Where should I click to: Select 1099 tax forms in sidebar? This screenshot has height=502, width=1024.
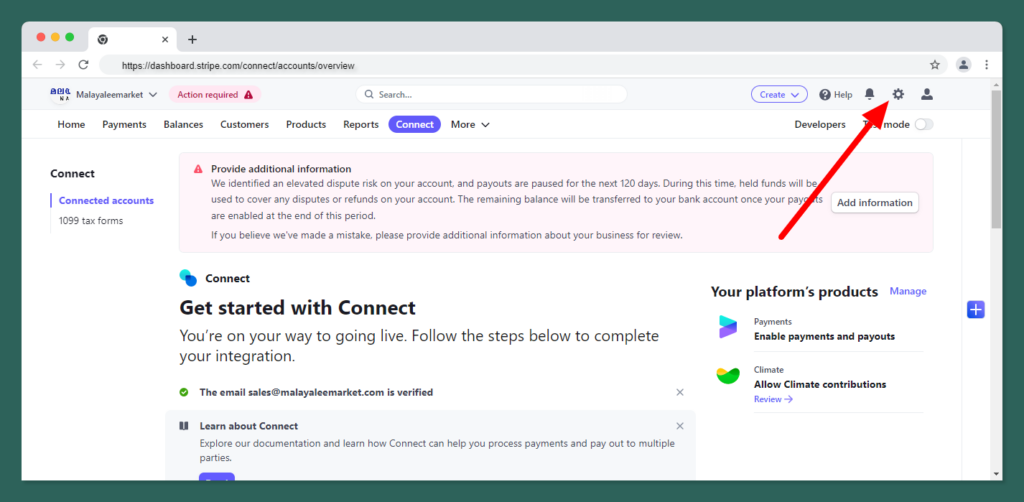pyautogui.click(x=91, y=221)
